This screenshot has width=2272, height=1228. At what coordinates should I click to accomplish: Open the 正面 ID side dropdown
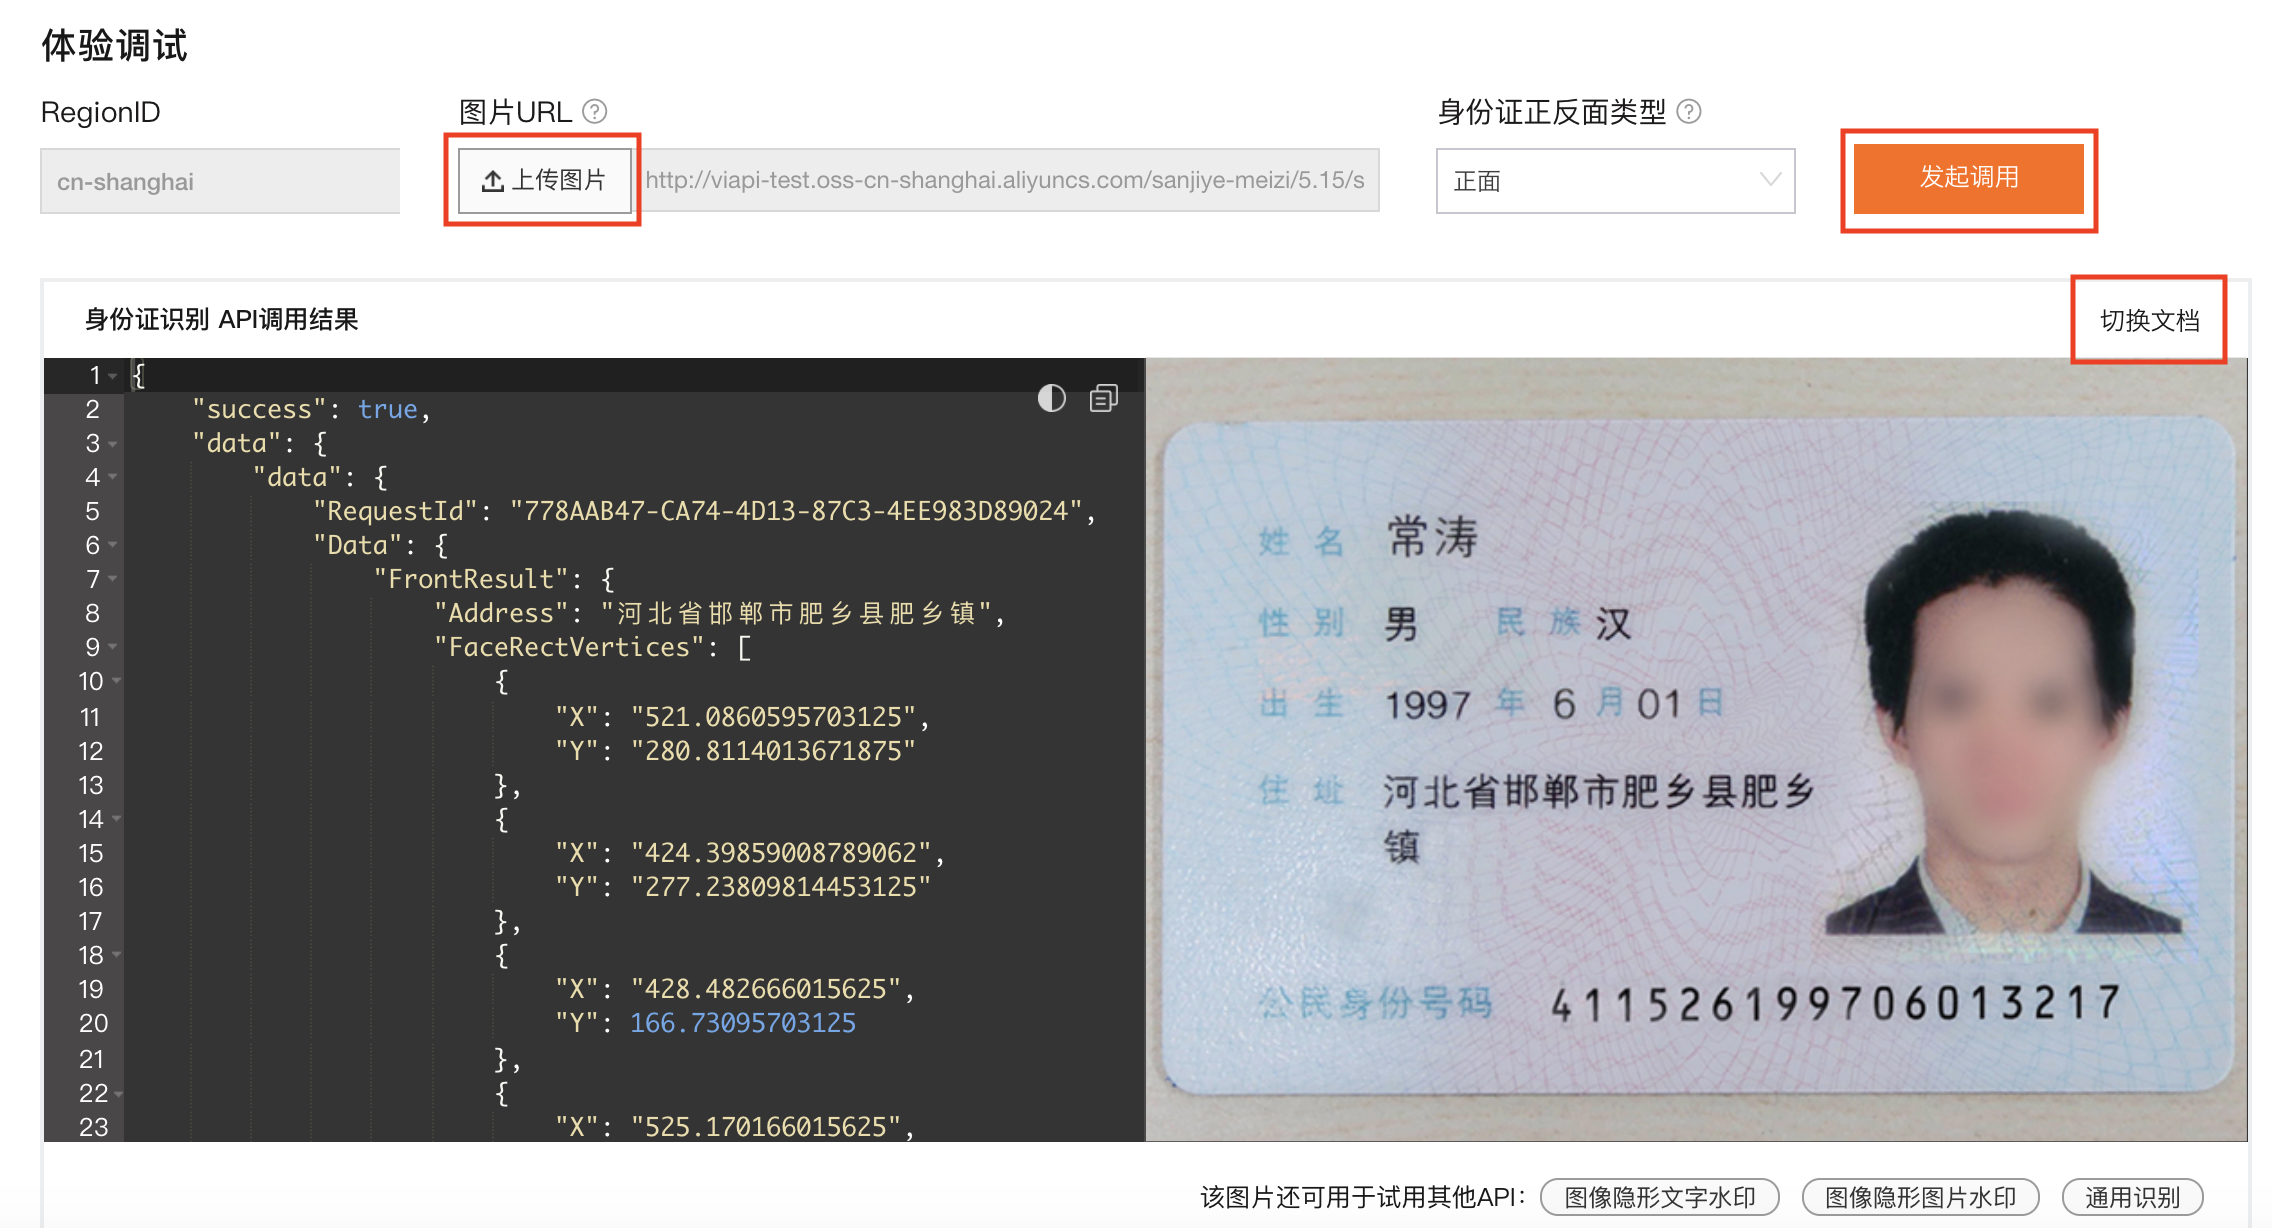pos(1615,181)
